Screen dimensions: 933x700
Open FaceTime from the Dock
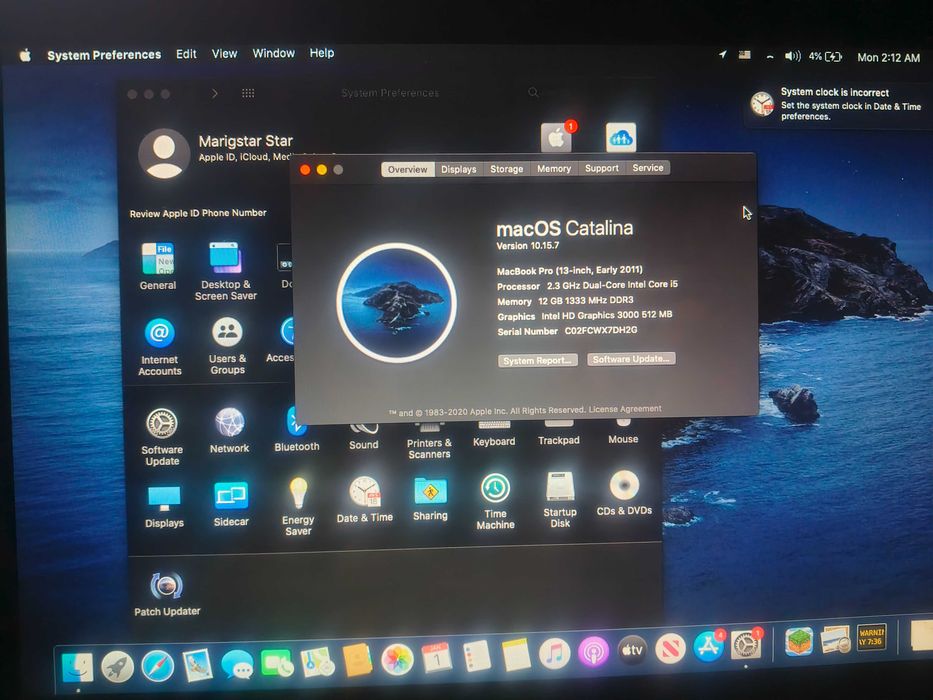[x=277, y=662]
